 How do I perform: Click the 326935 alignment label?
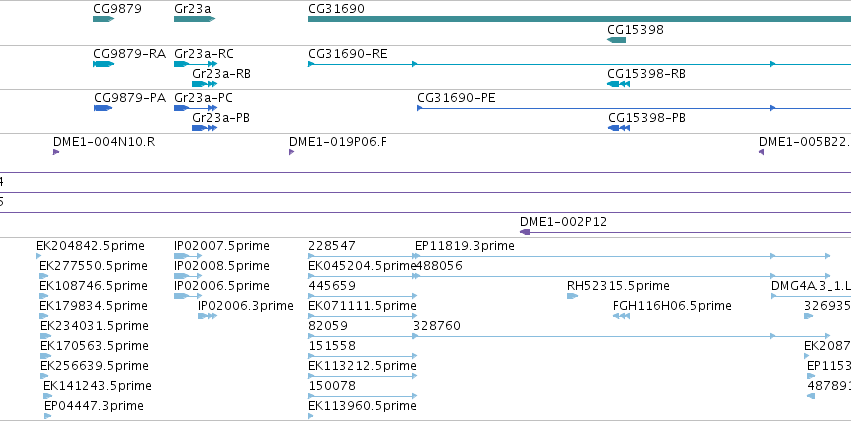(827, 306)
